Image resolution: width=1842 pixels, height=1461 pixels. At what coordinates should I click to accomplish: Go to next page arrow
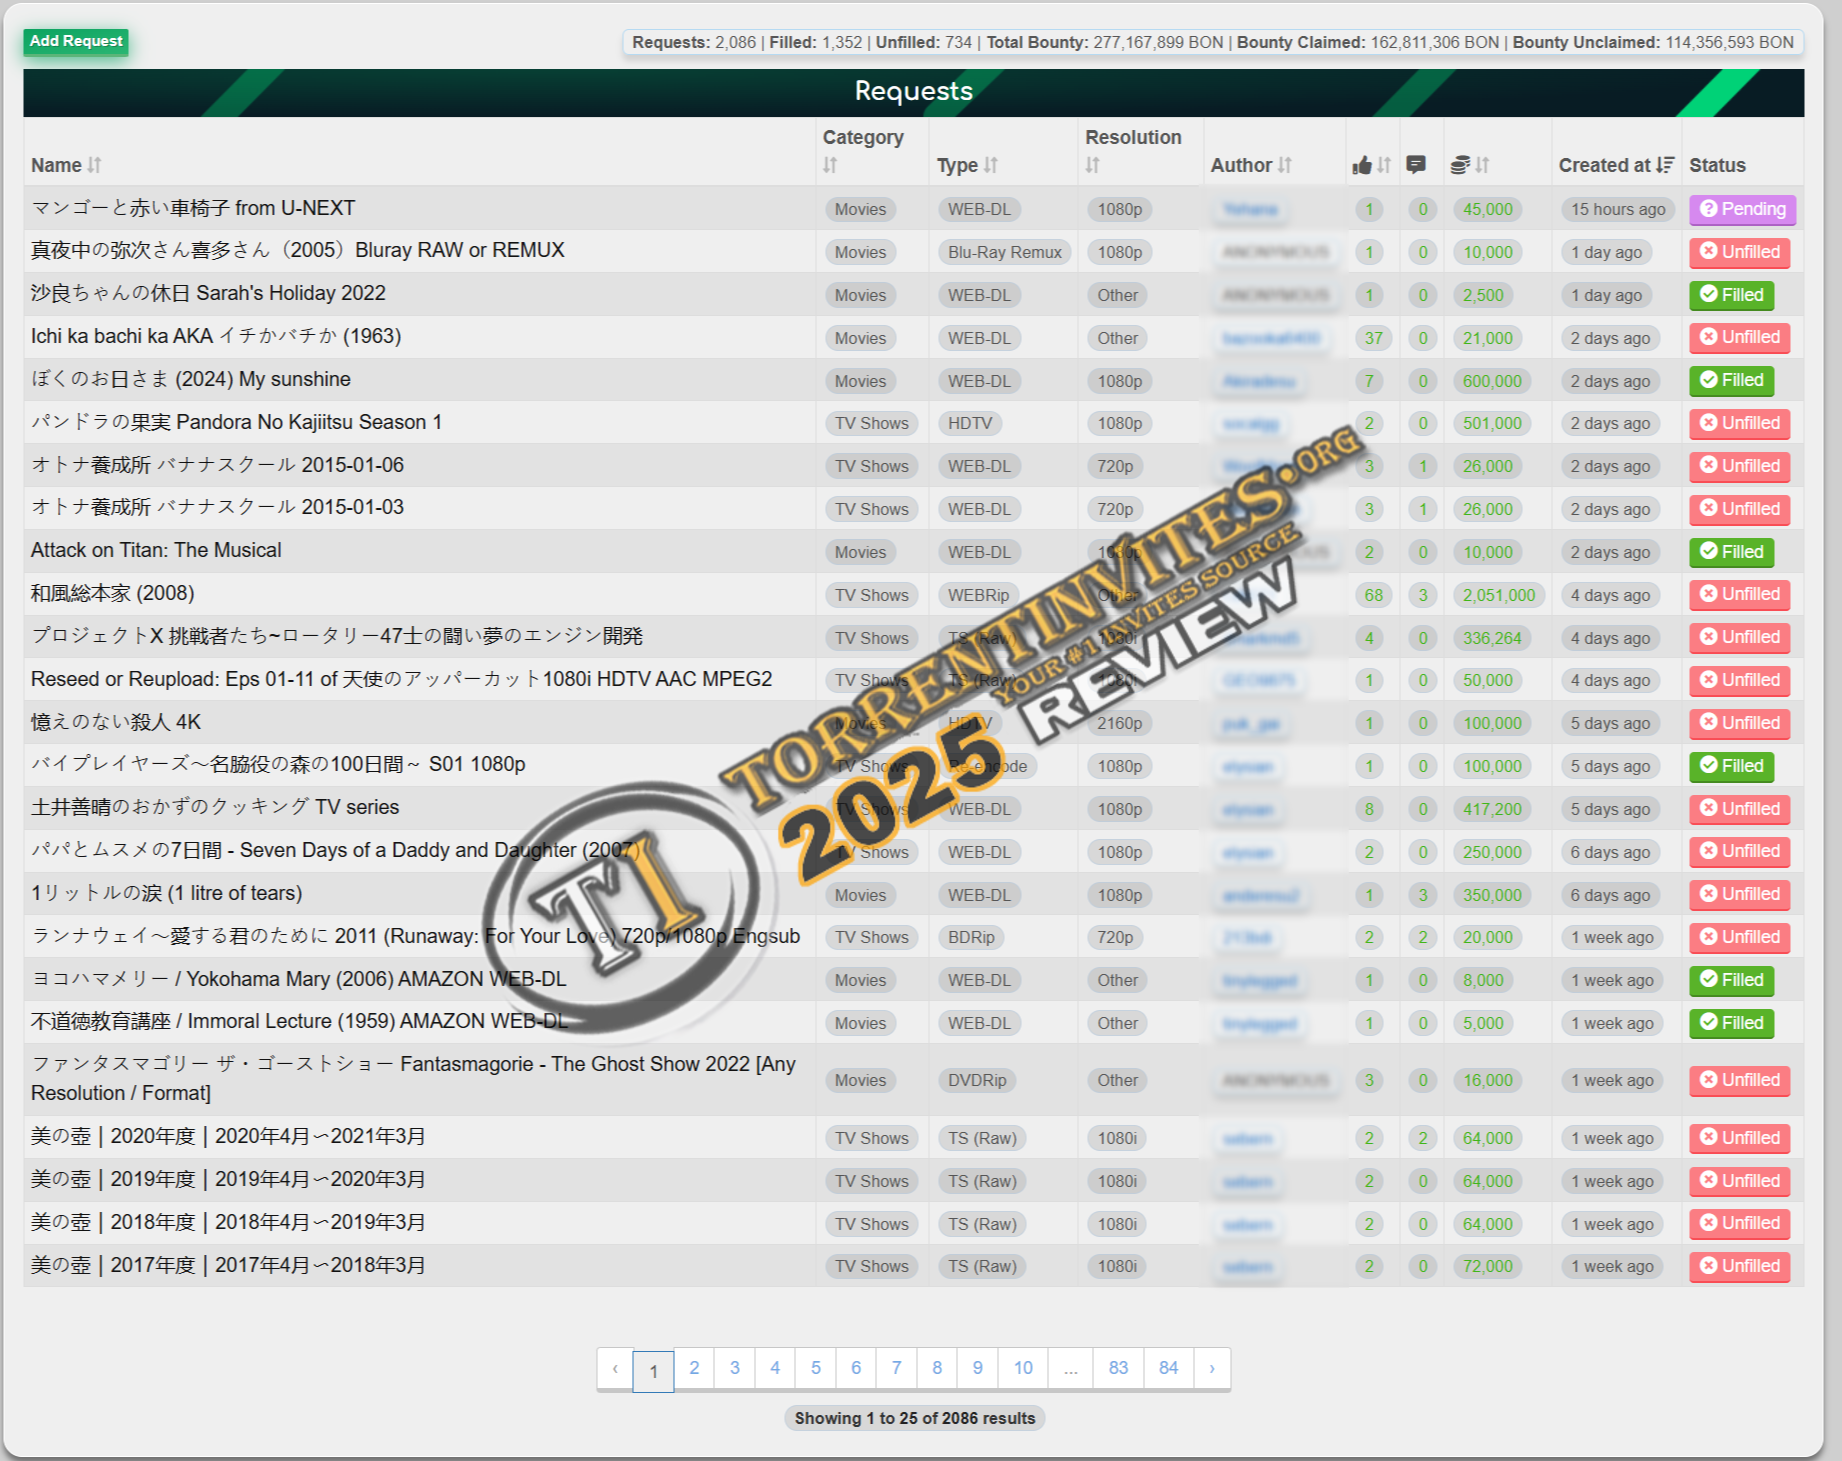coord(1212,1368)
